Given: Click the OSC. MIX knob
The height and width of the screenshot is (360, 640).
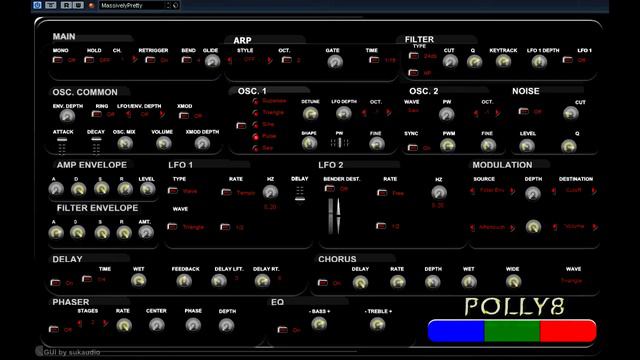Looking at the screenshot, I should (125, 143).
